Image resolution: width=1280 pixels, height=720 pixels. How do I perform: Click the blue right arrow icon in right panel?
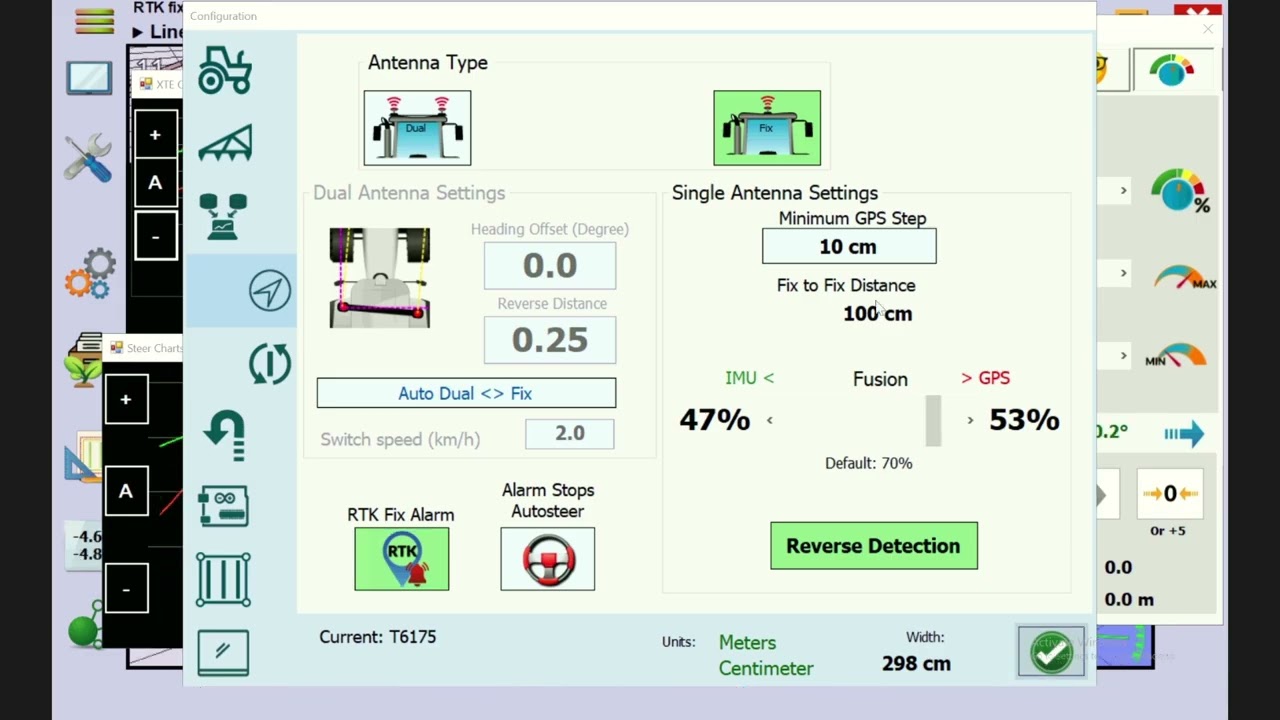[x=1184, y=433]
